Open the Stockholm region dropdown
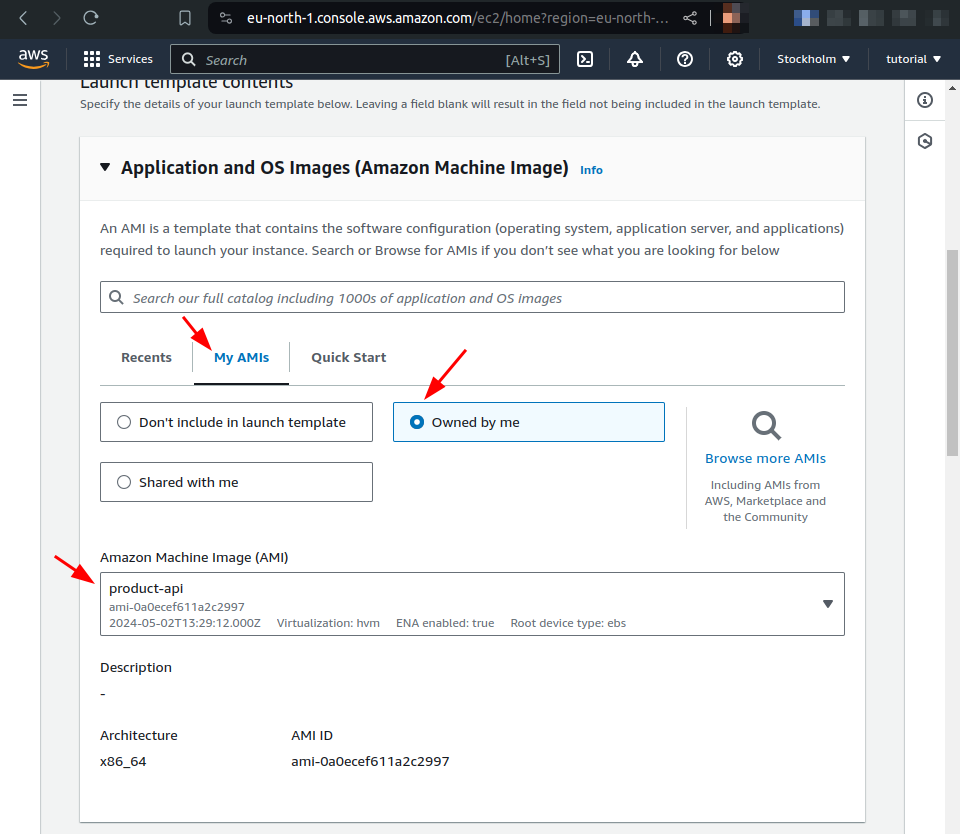Screen dimensions: 960x834 tap(813, 59)
